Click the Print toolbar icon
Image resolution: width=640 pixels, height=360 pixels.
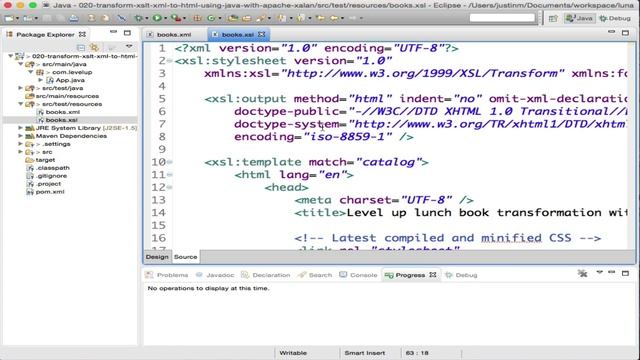pyautogui.click(x=74, y=18)
